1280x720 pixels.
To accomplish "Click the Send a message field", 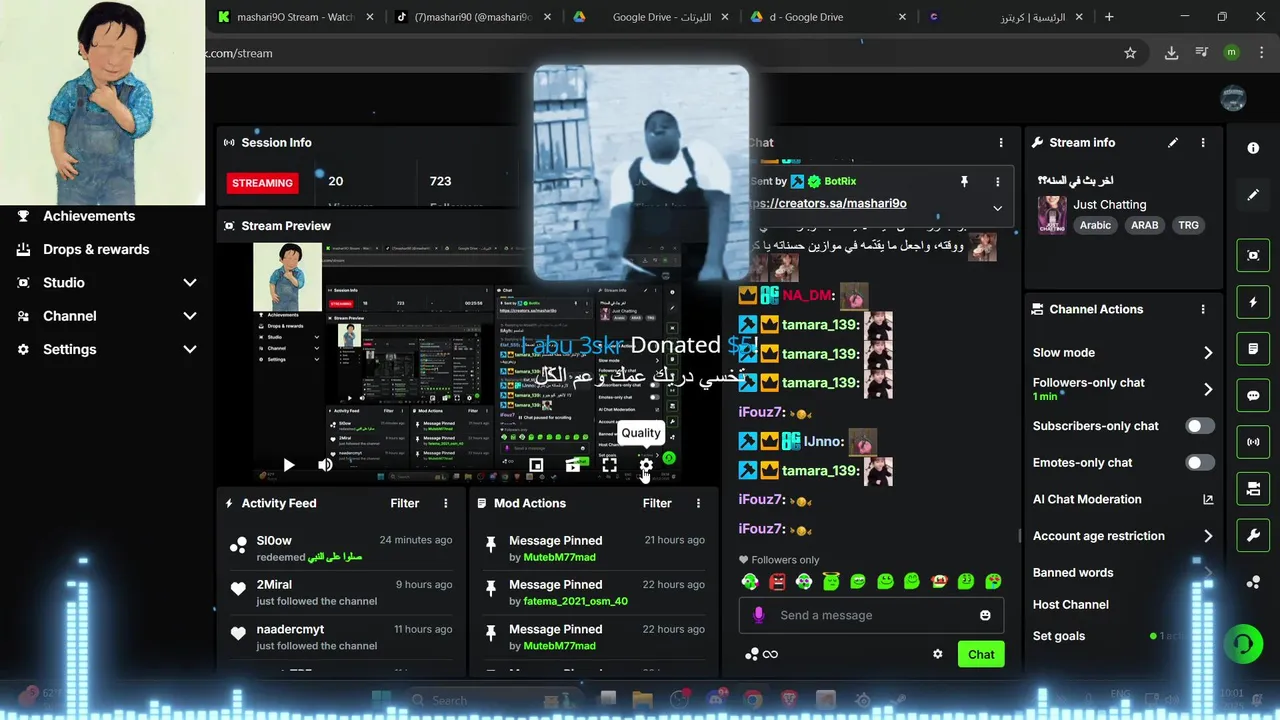I will pos(871,615).
